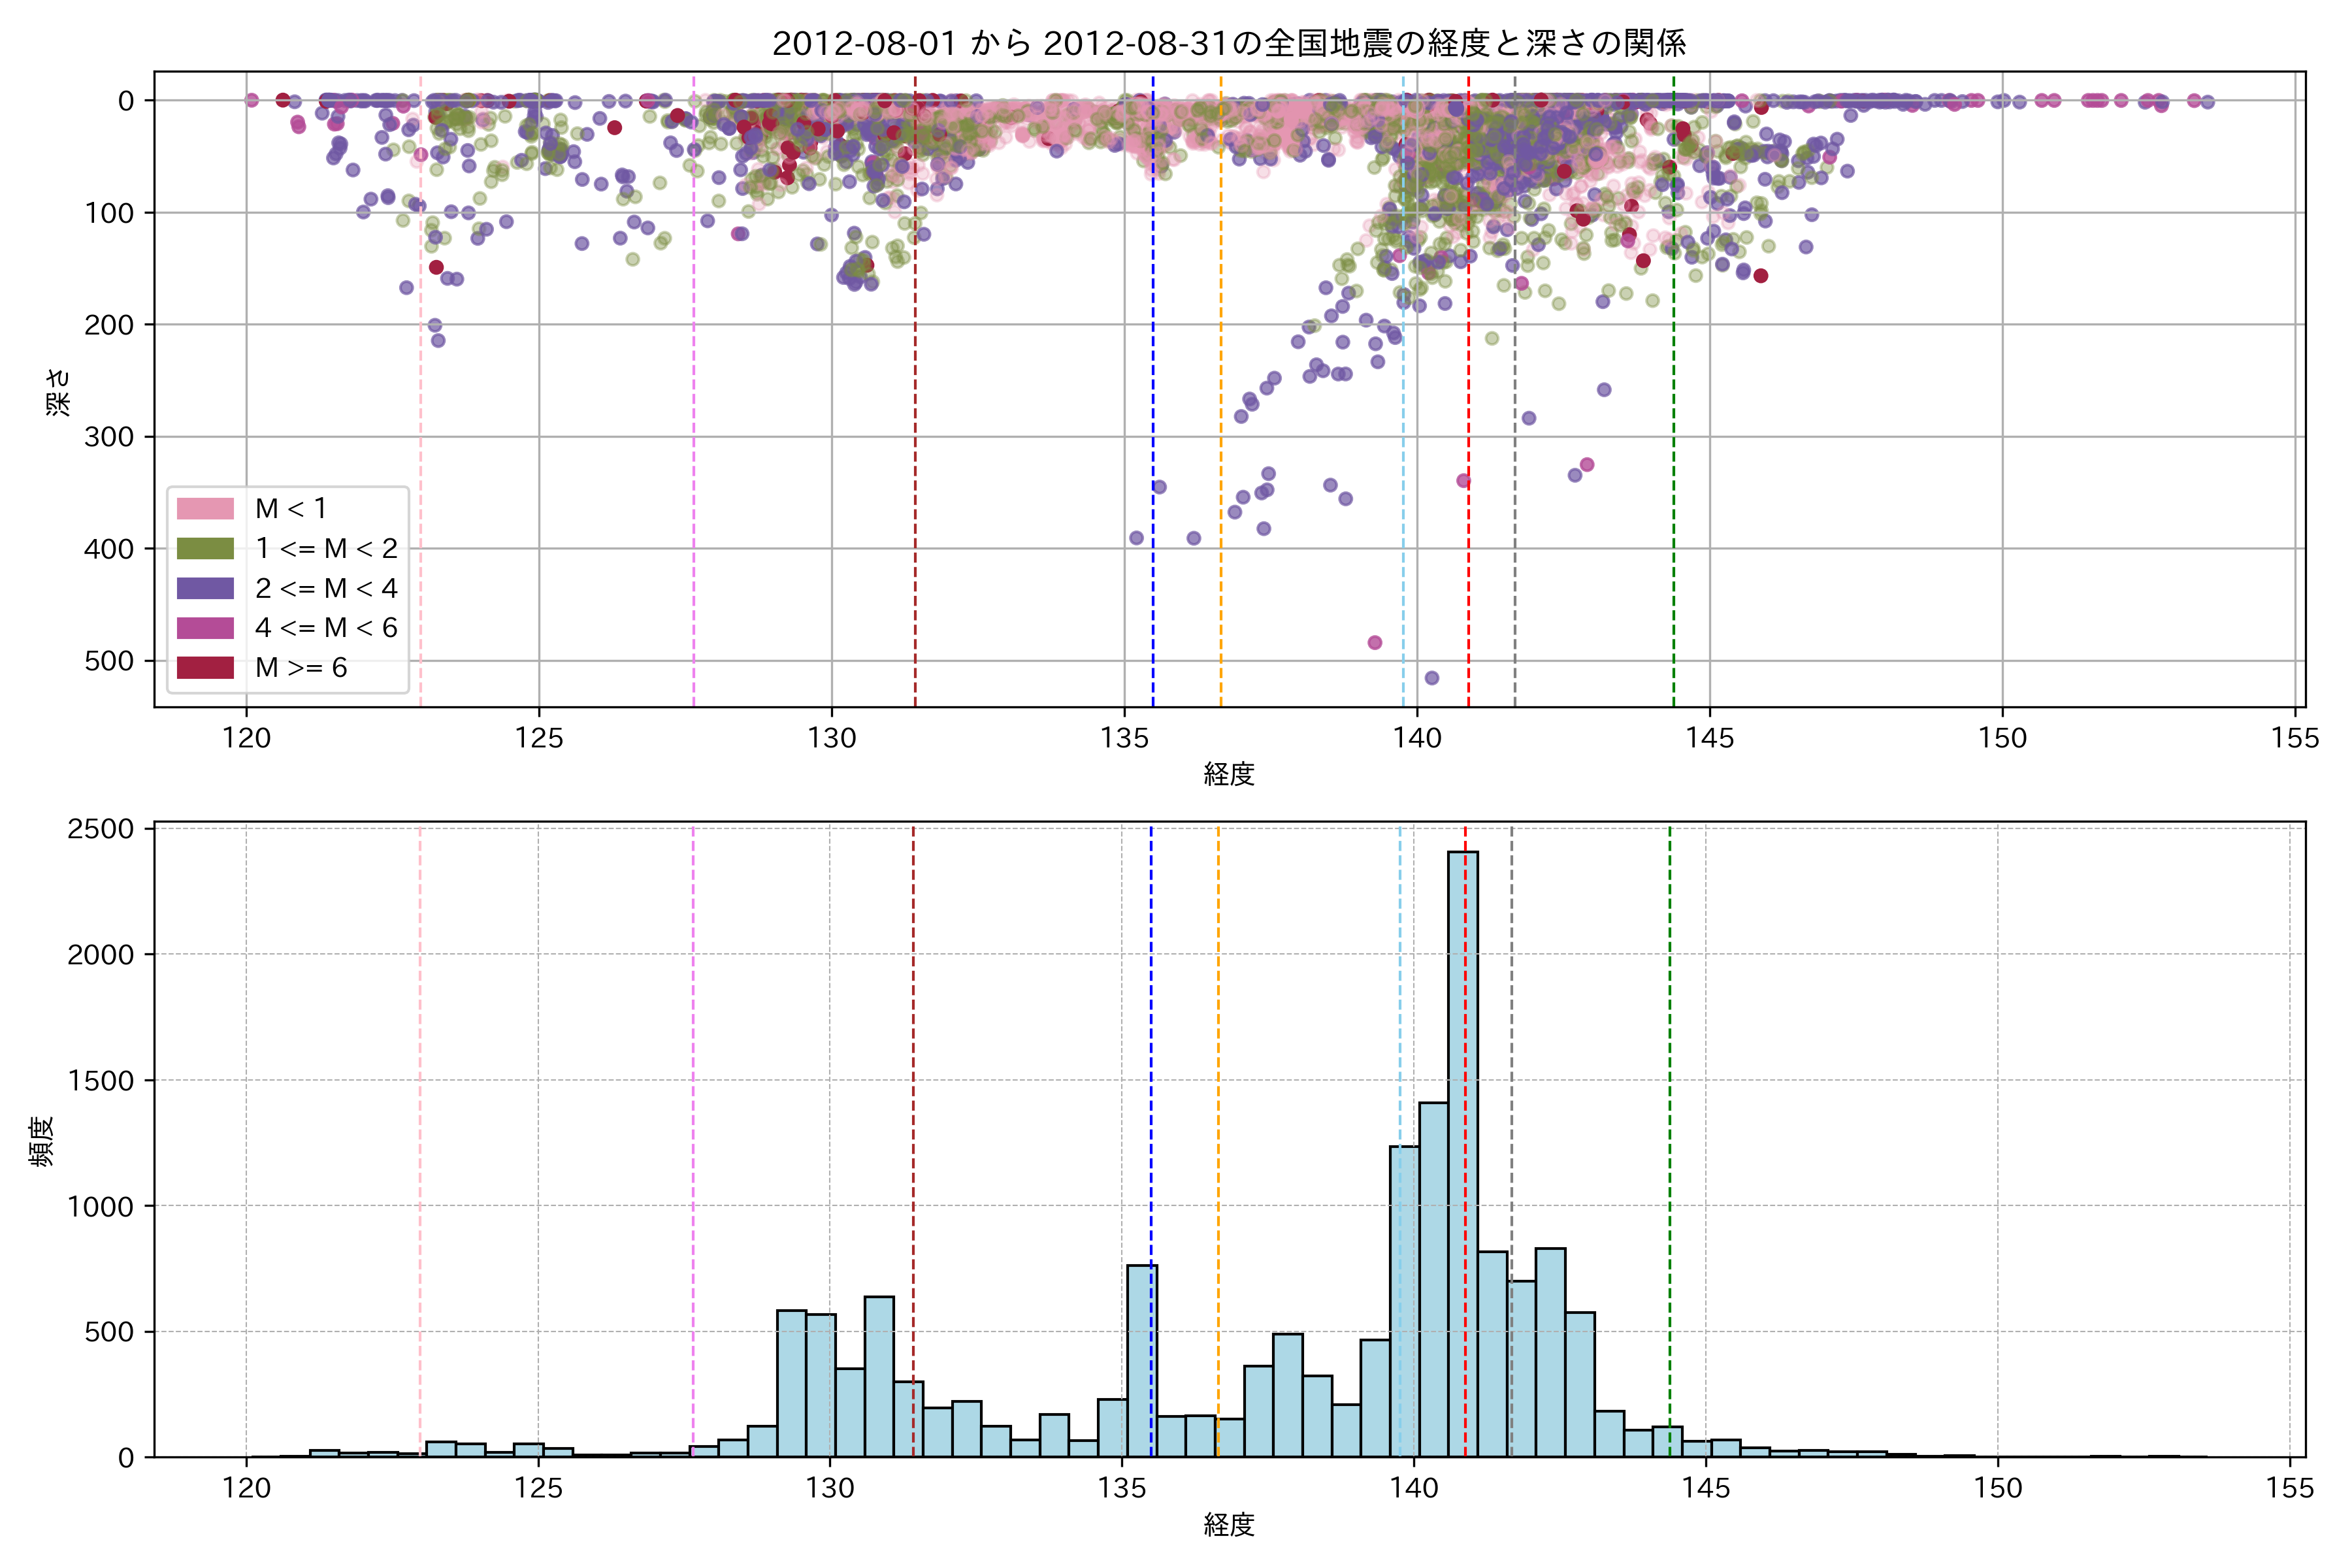2352x1568 pixels.
Task: Click the 'M >= 6' legend label text
Action: (301, 668)
